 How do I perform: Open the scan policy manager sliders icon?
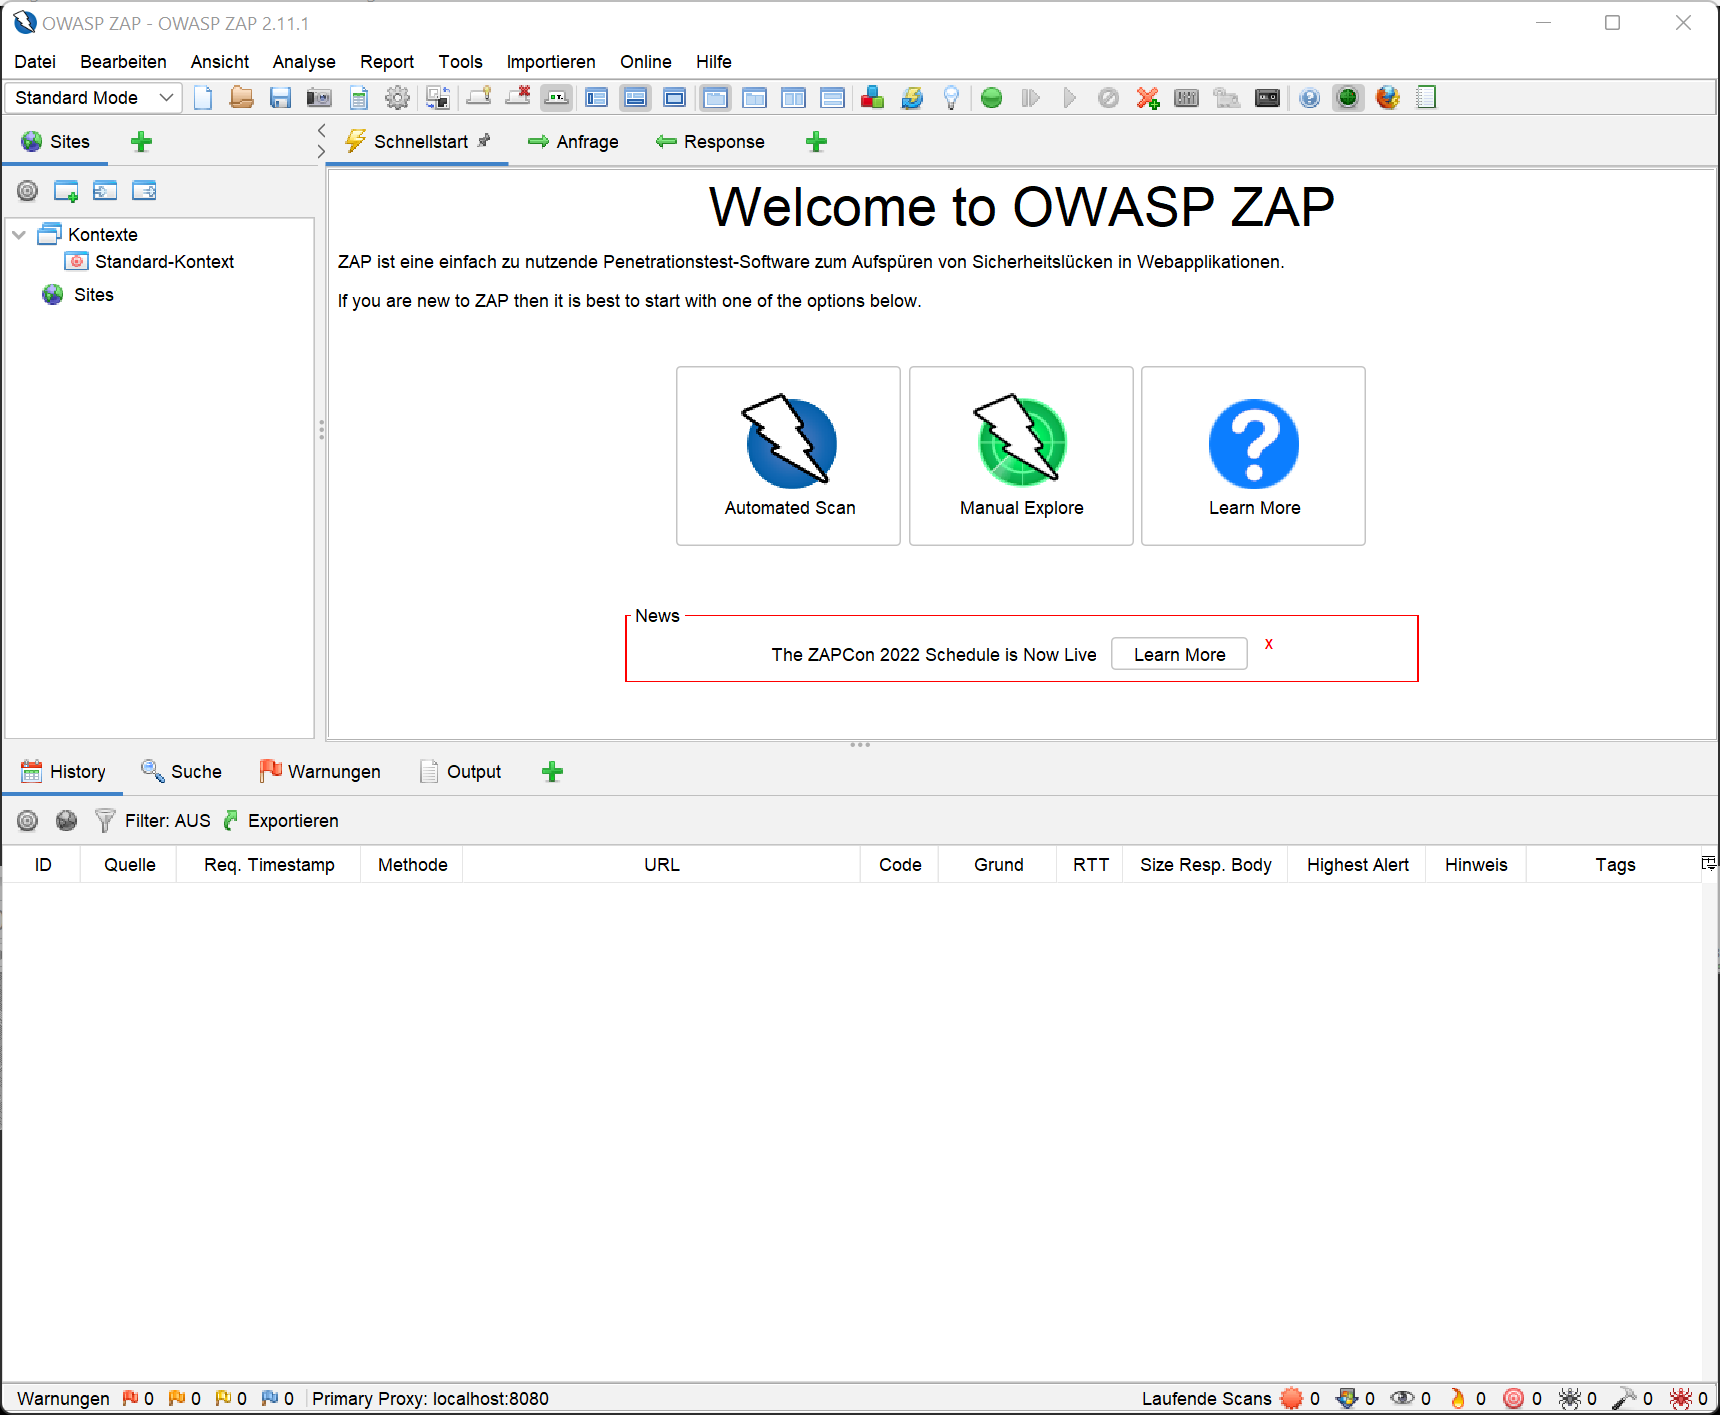(x=1187, y=98)
